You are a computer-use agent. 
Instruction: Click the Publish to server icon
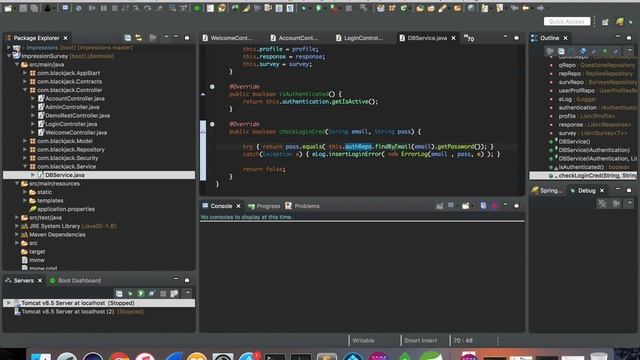[x=174, y=293]
